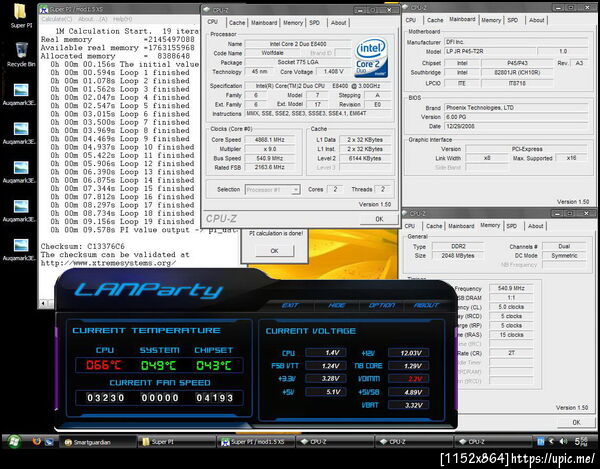Click the Core Speed 4868.1 MHz field
The height and width of the screenshot is (469, 600).
(270, 140)
